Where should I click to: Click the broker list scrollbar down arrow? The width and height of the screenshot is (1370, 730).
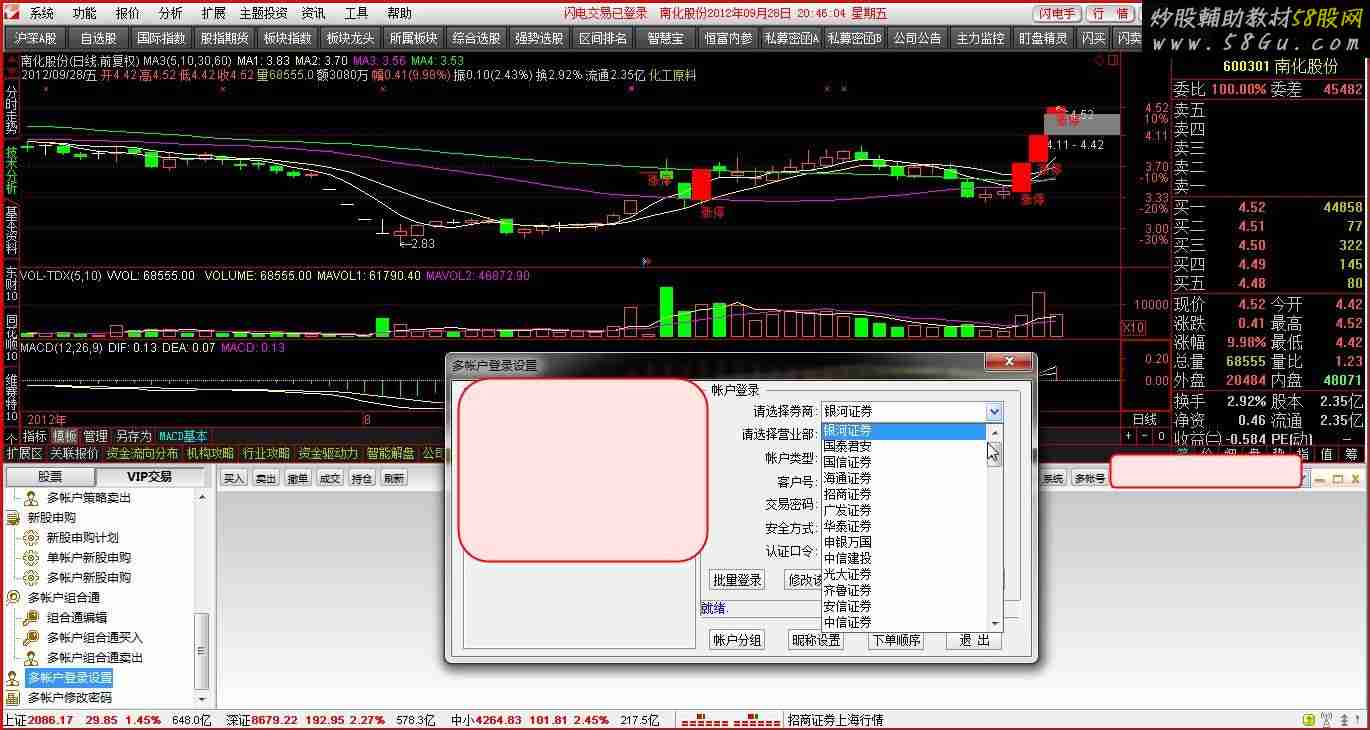[994, 622]
